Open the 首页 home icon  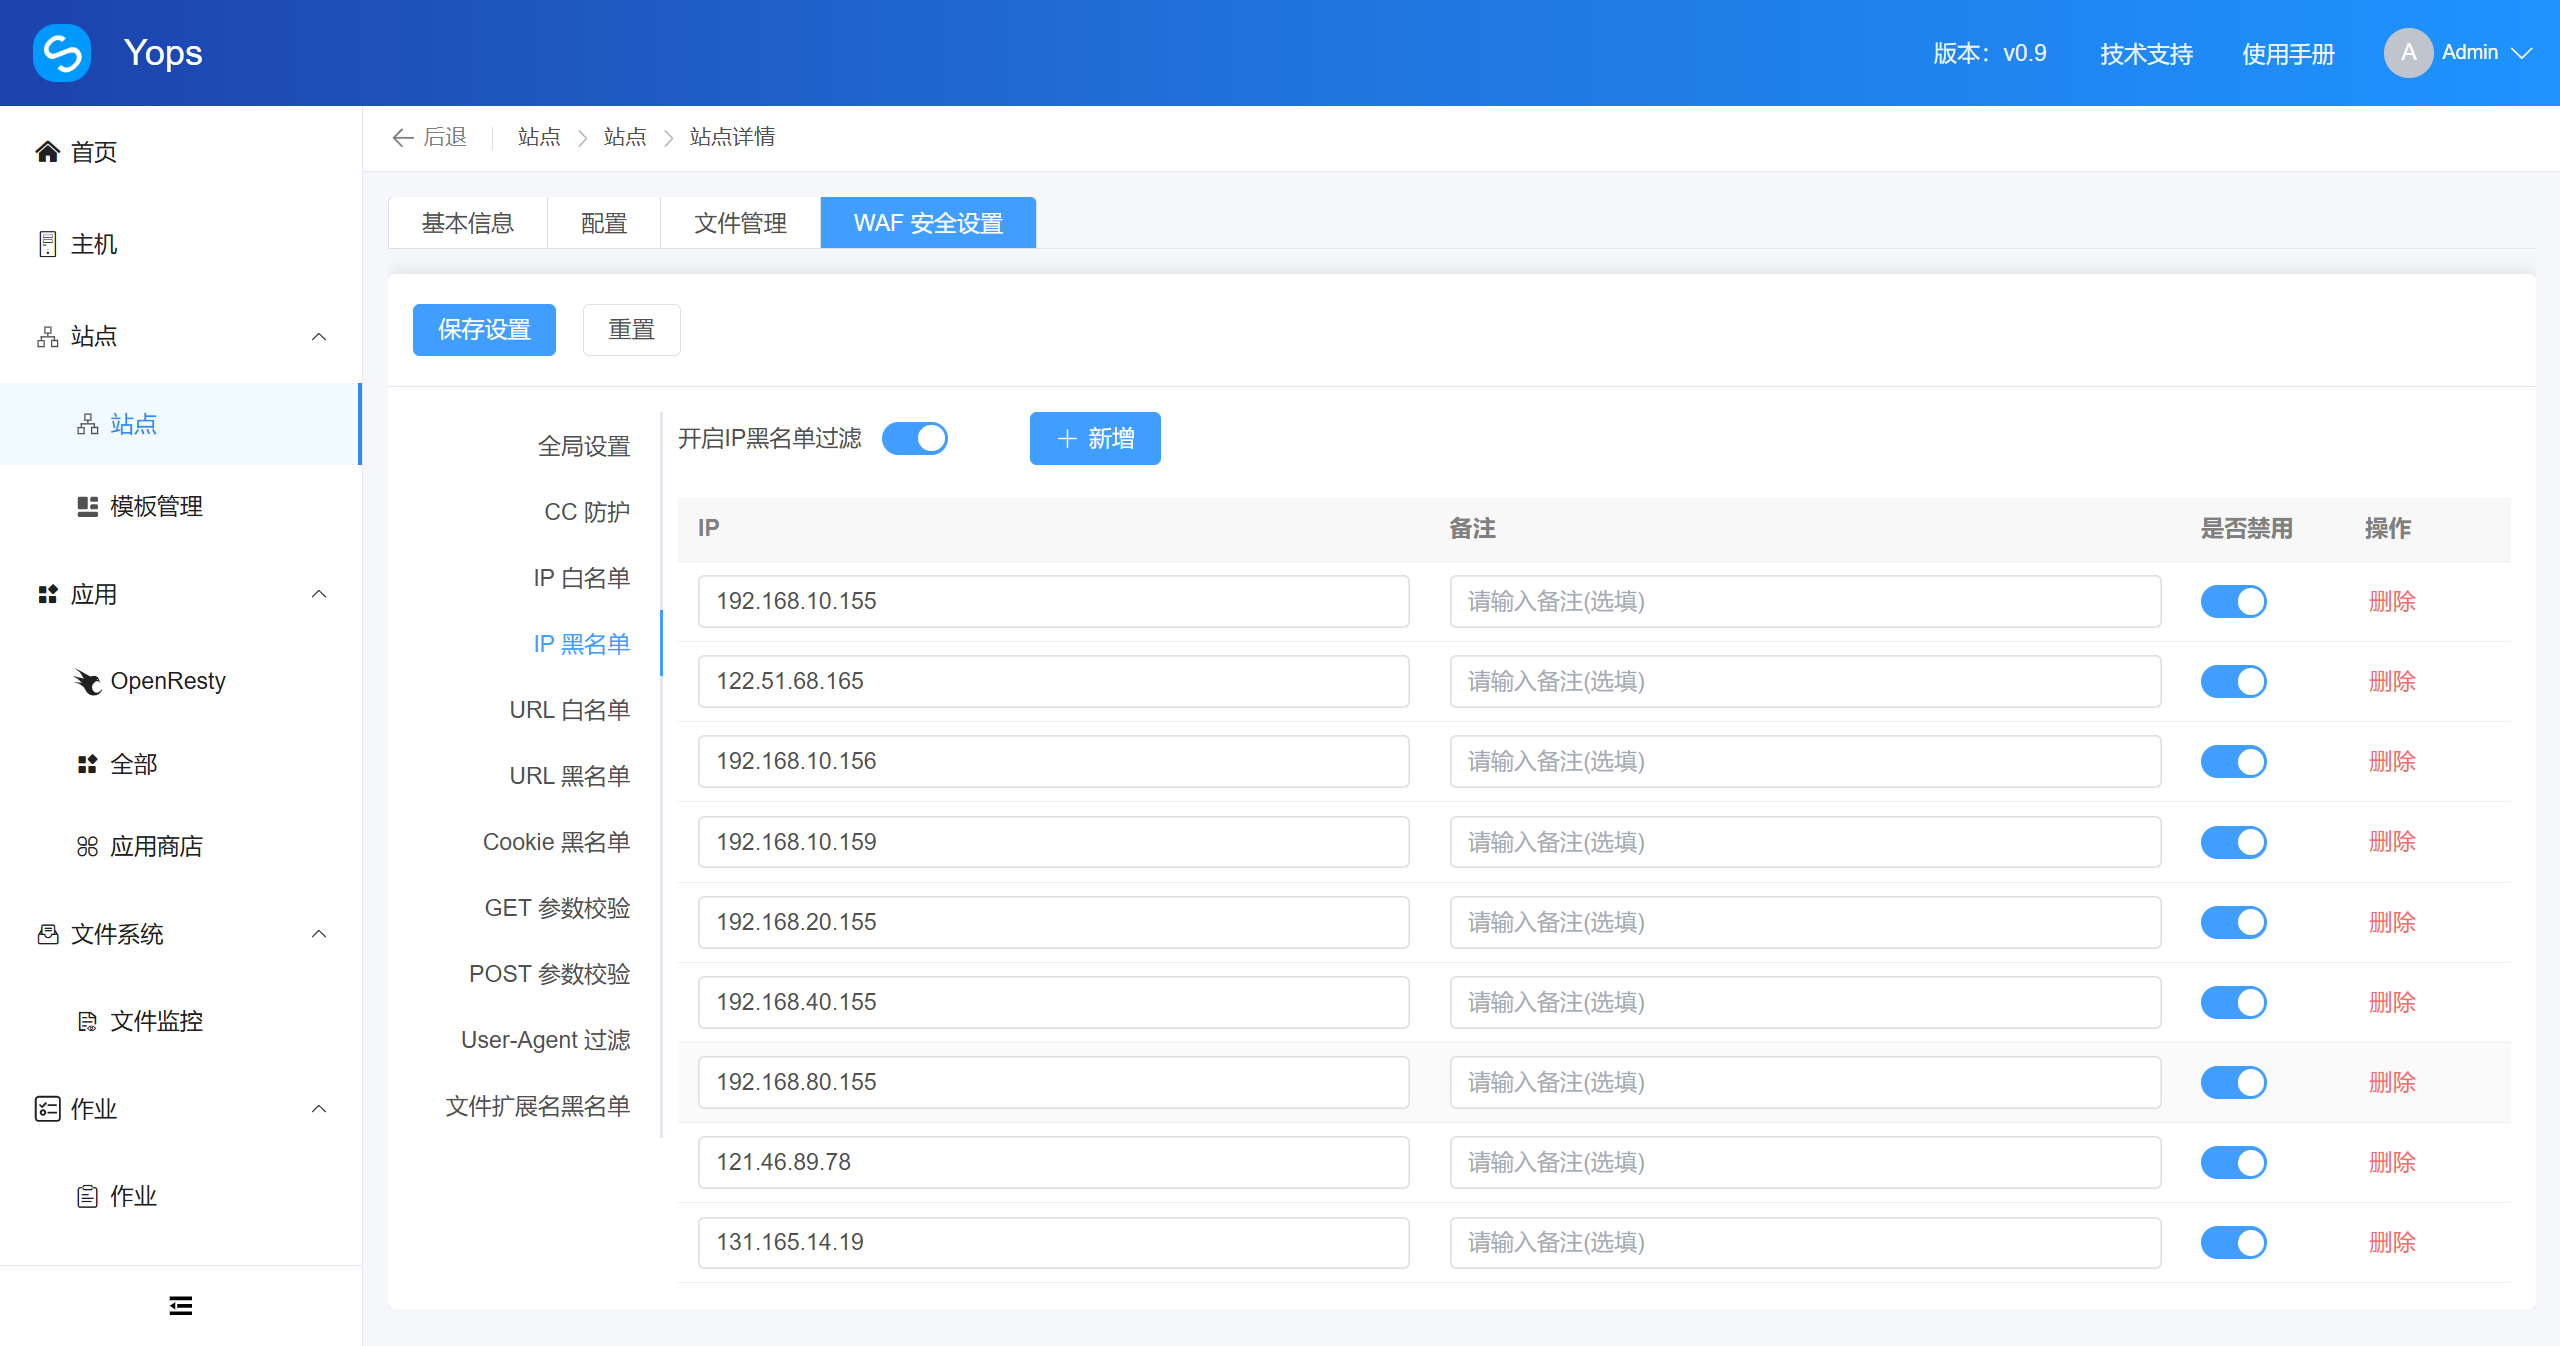pos(47,152)
